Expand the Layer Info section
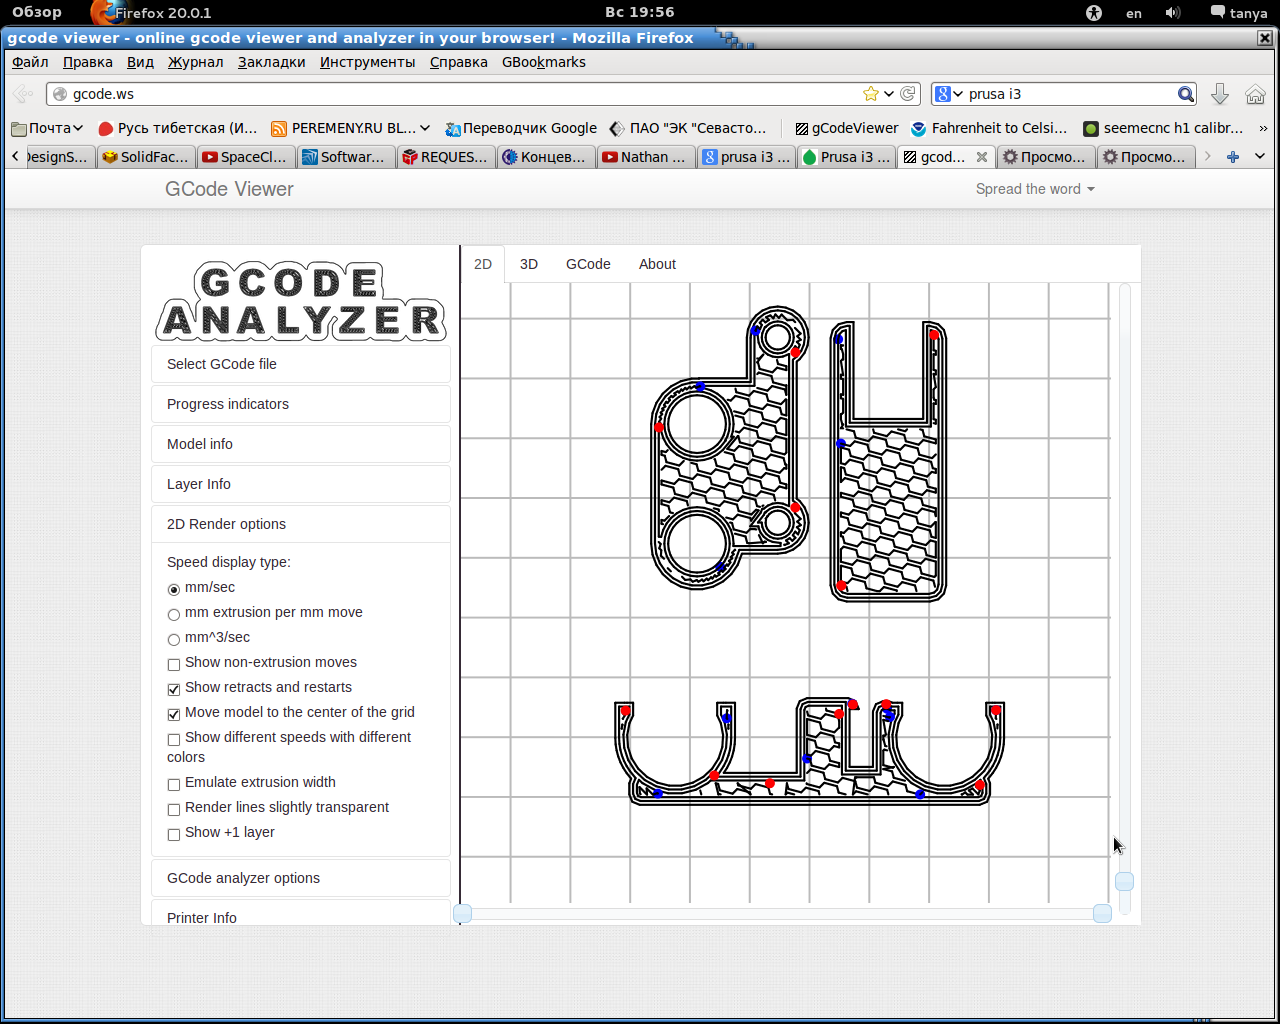The width and height of the screenshot is (1280, 1024). click(199, 484)
